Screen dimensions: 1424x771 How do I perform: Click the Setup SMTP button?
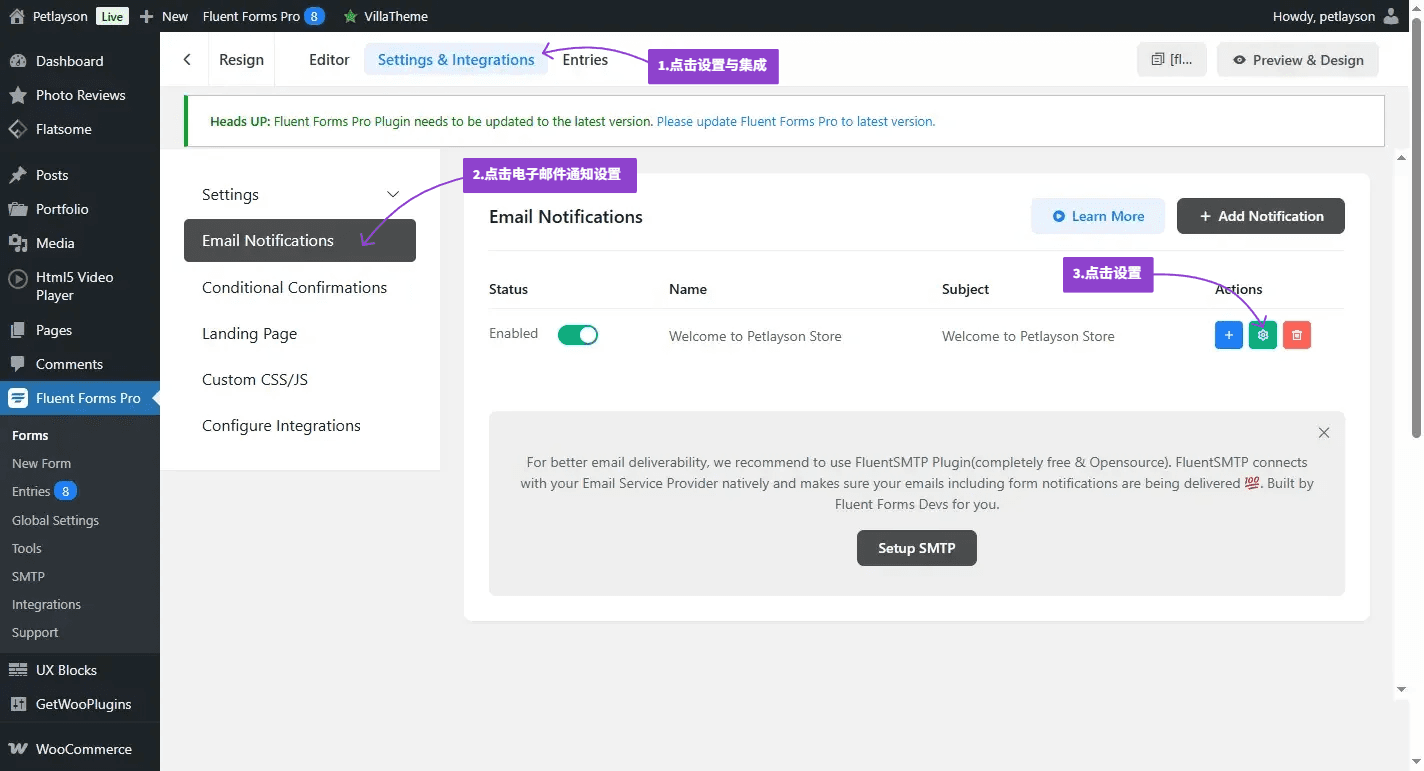(x=916, y=548)
